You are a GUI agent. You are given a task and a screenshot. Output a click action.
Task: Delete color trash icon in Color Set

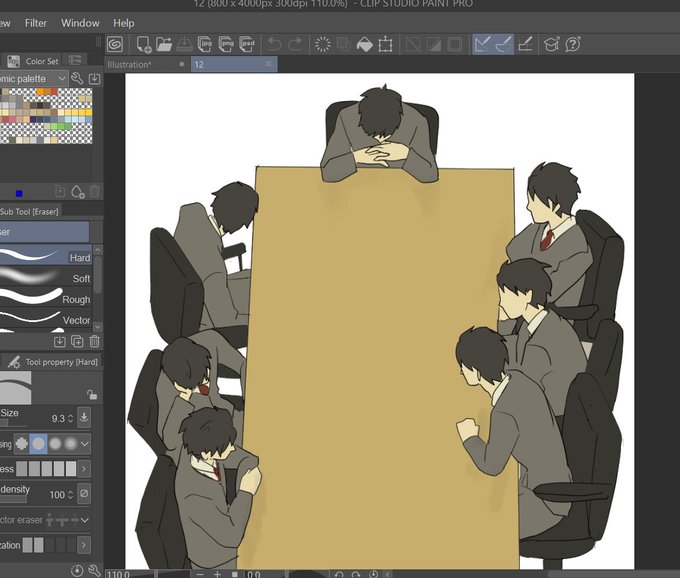tap(95, 191)
